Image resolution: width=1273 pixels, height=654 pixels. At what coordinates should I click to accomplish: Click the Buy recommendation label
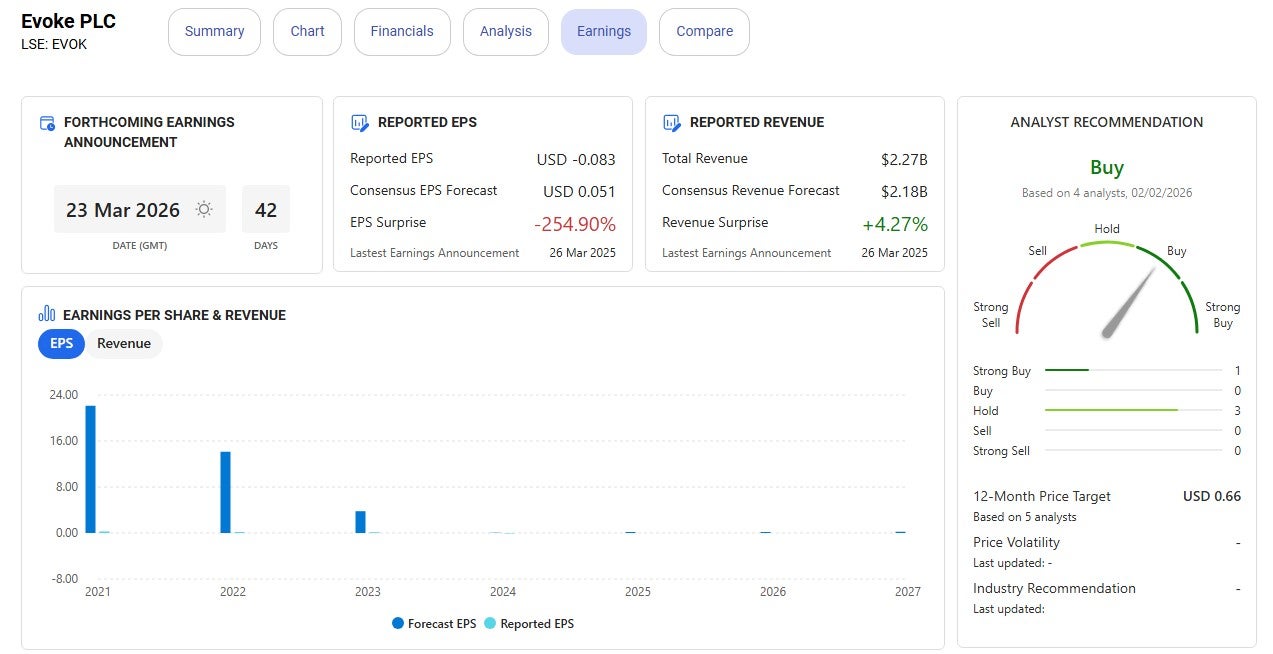1106,168
